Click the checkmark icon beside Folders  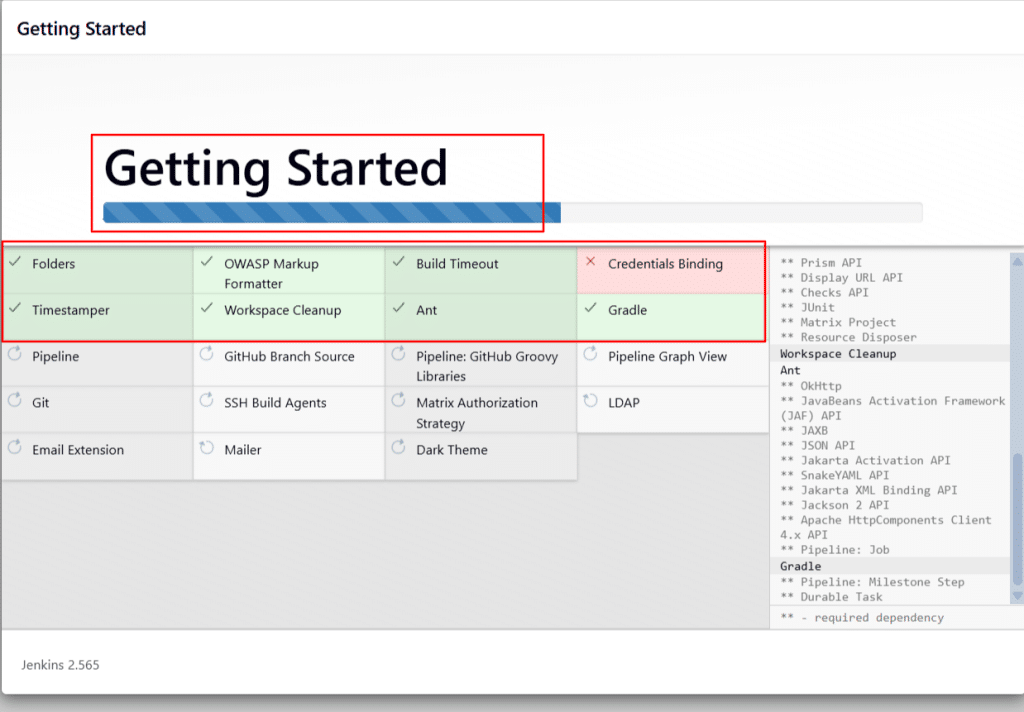[15, 262]
